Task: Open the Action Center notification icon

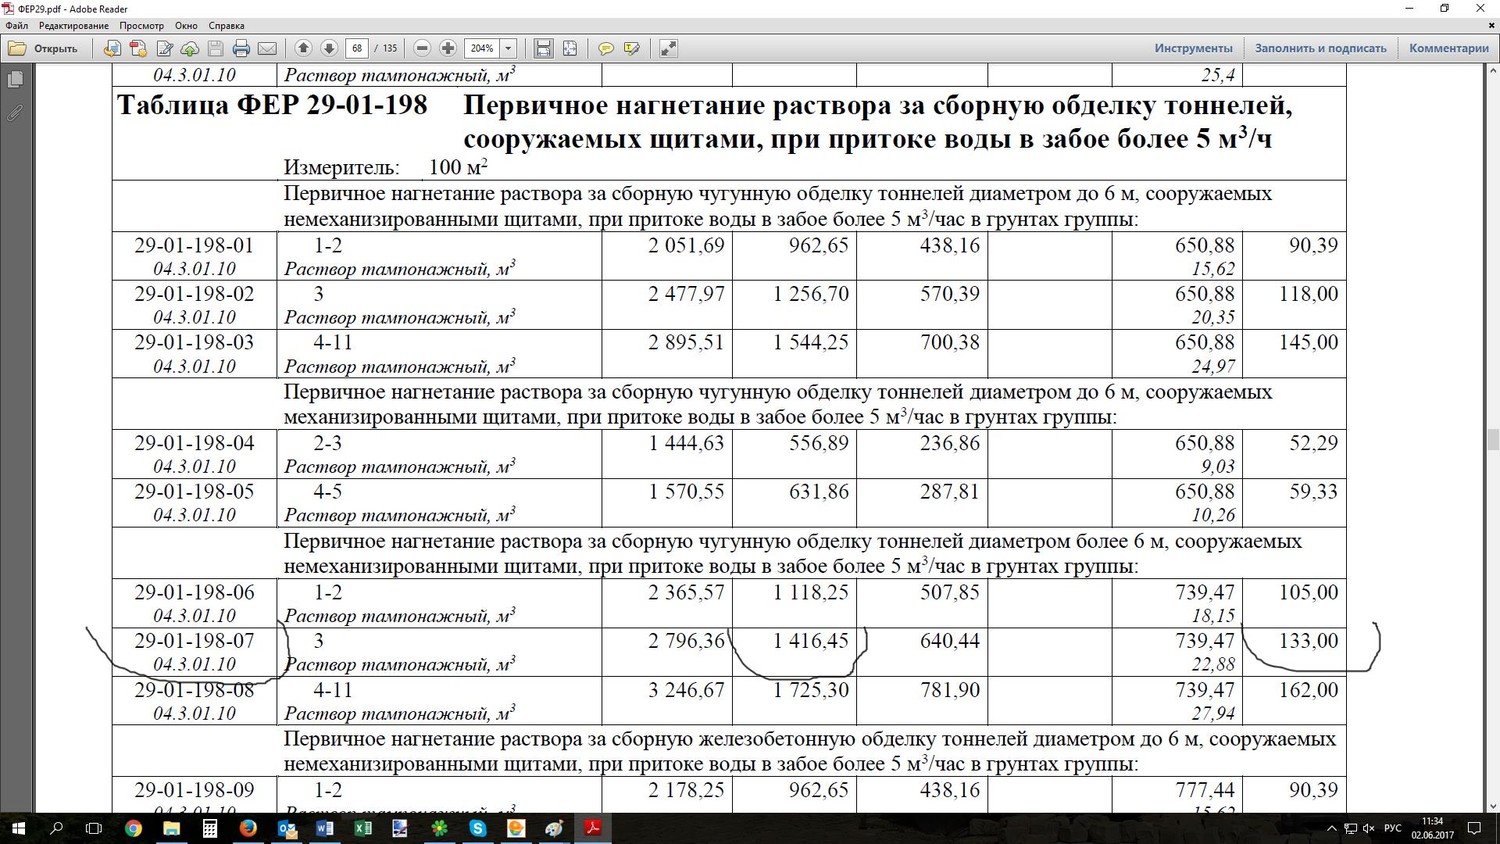Action: pyautogui.click(x=1474, y=828)
